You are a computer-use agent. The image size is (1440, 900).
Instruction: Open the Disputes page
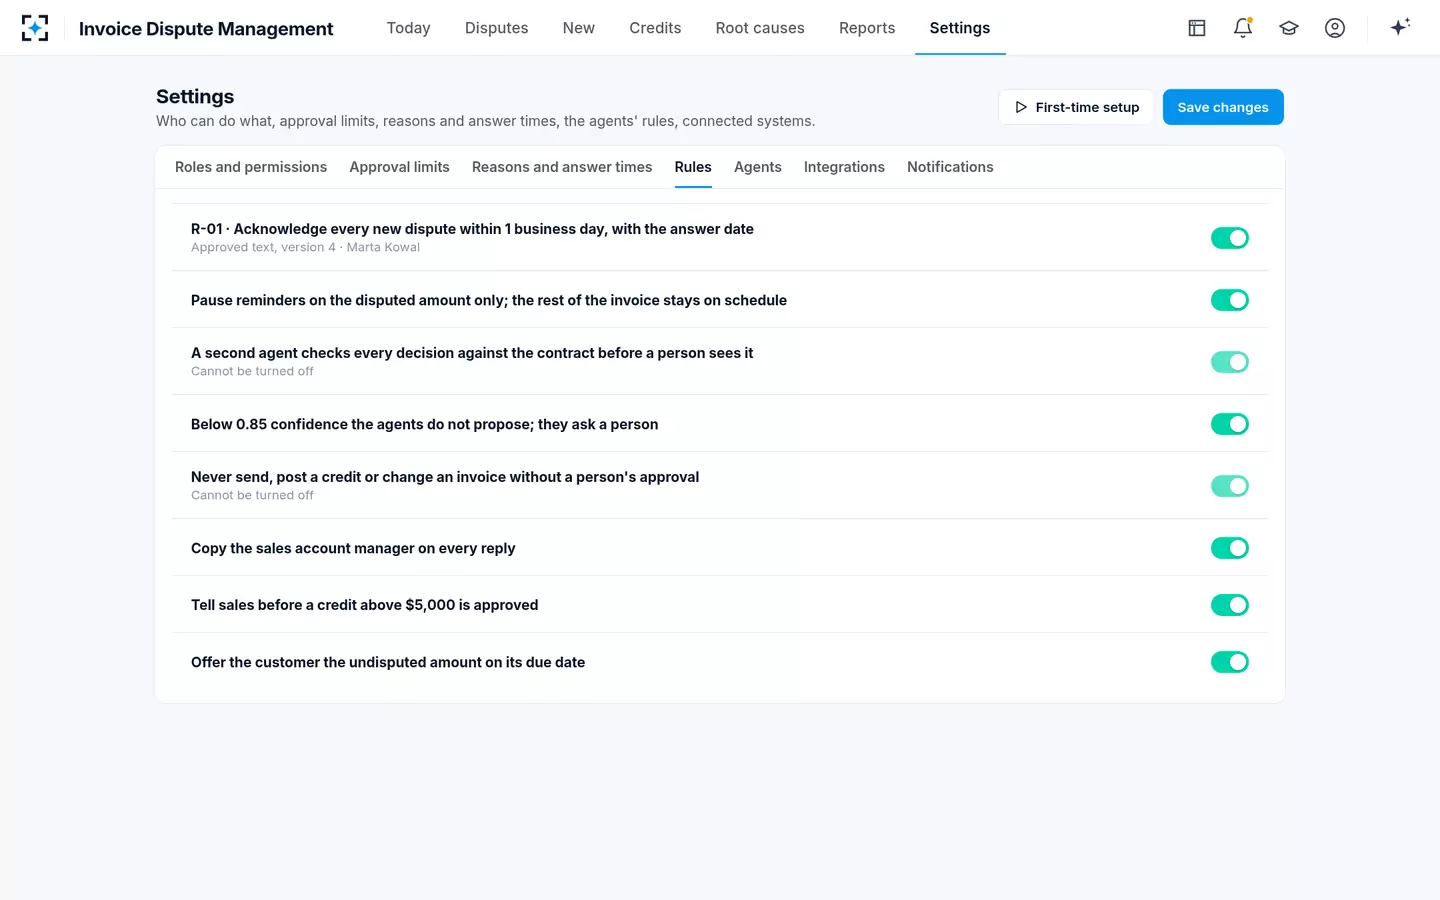point(497,28)
